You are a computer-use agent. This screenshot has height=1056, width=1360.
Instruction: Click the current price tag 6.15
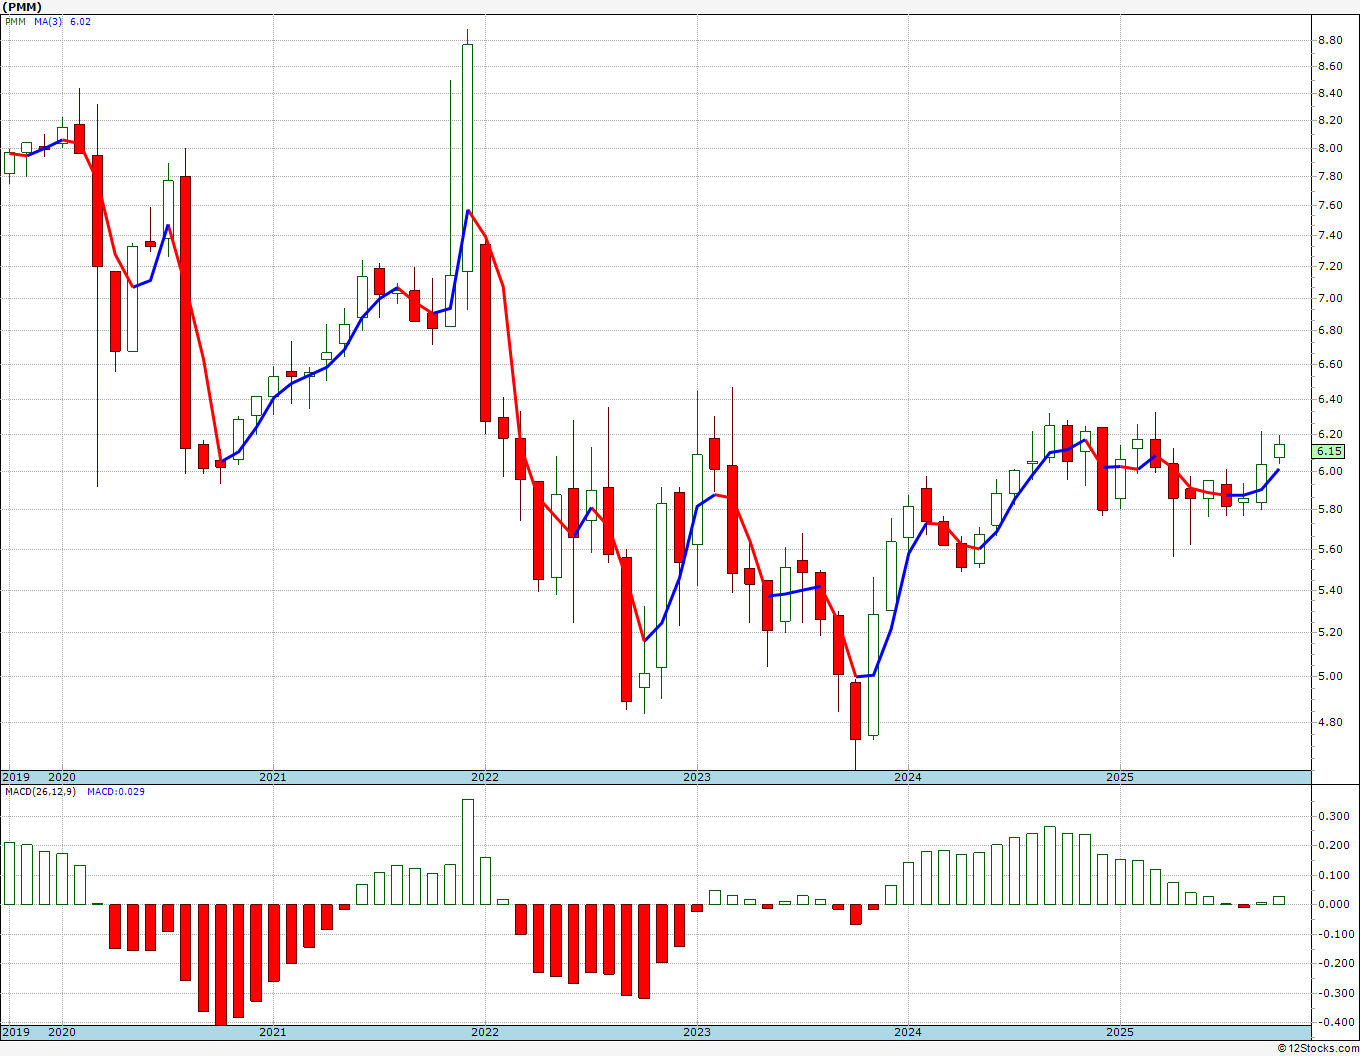click(x=1331, y=452)
